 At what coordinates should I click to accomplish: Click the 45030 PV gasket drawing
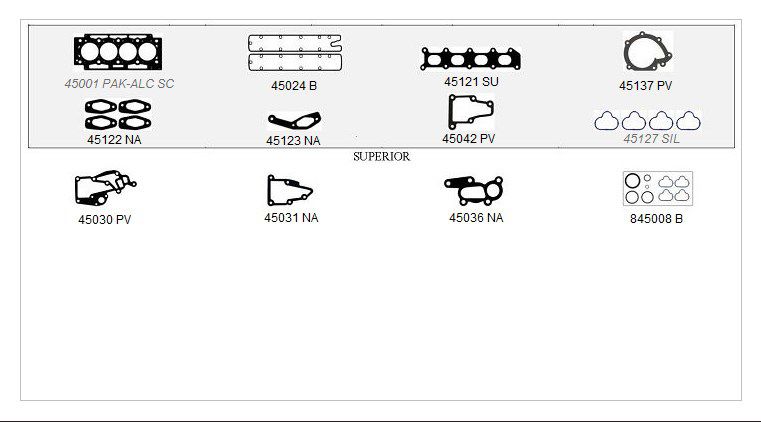click(105, 188)
